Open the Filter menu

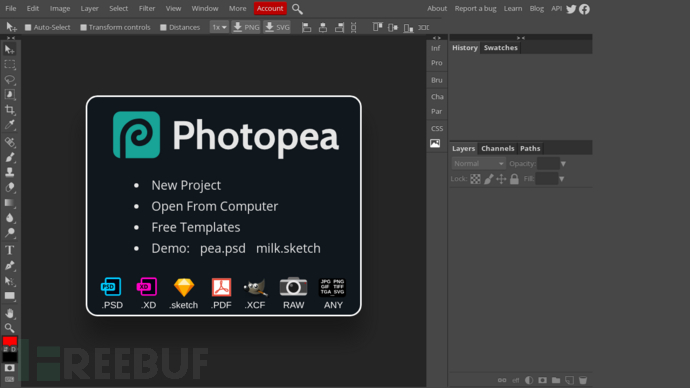point(147,8)
